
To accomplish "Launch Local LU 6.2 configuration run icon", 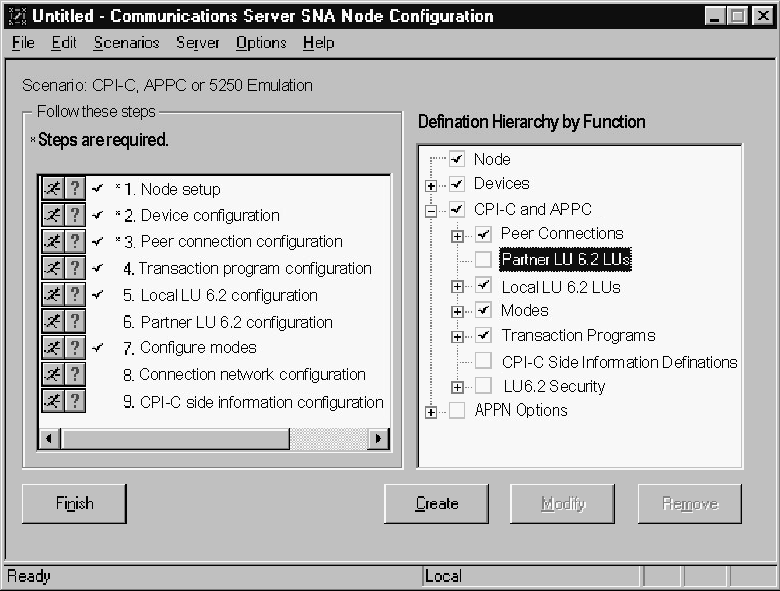I will click(52, 295).
